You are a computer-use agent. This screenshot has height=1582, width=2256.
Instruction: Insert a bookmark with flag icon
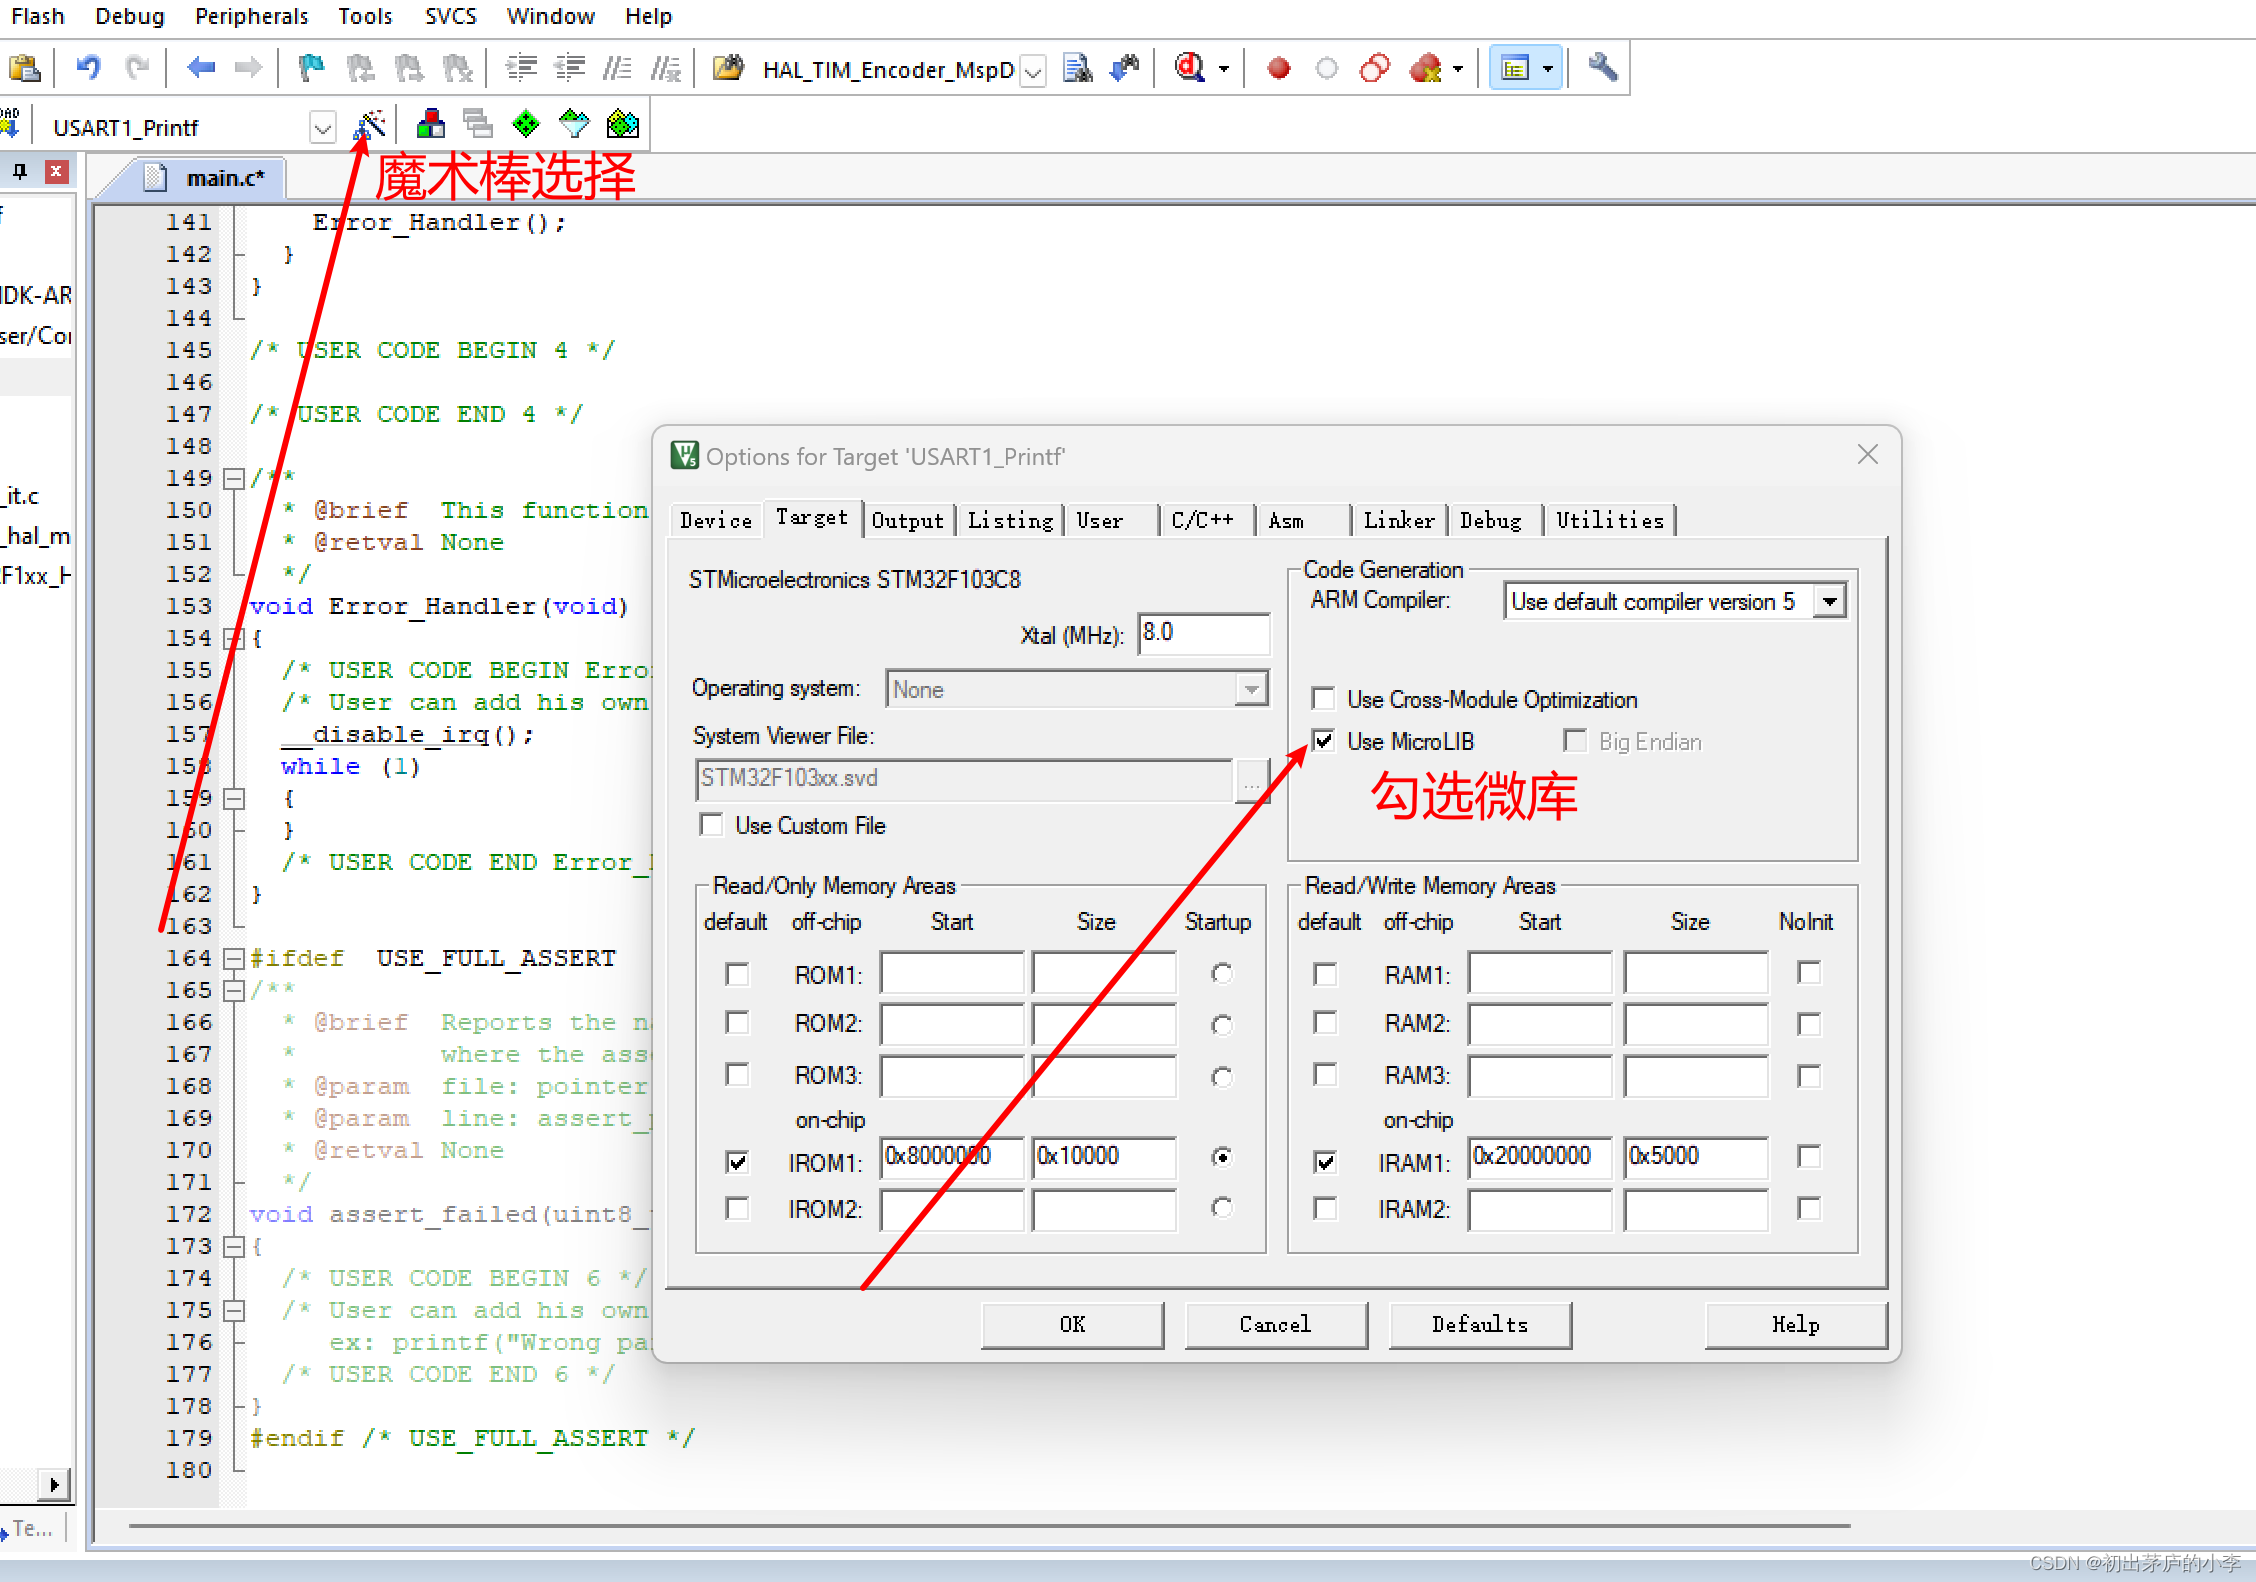click(311, 68)
